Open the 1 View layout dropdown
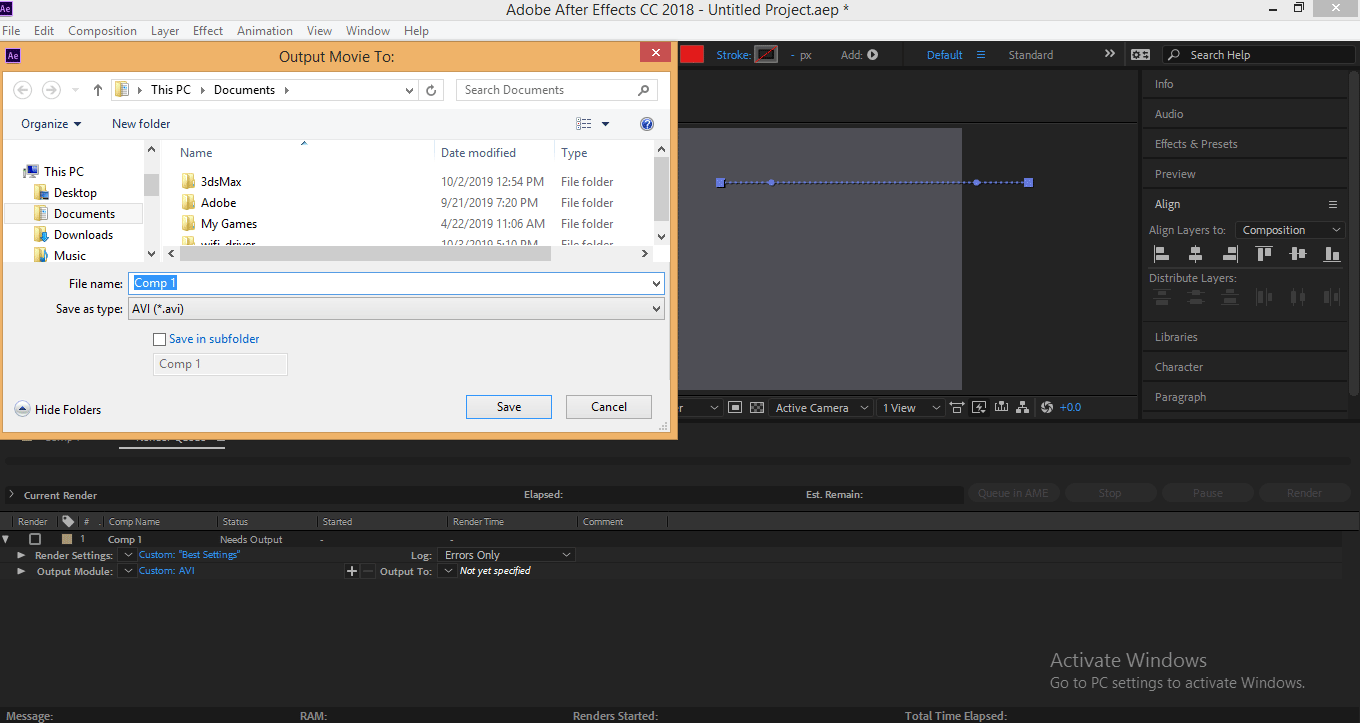The width and height of the screenshot is (1360, 723). tap(910, 408)
